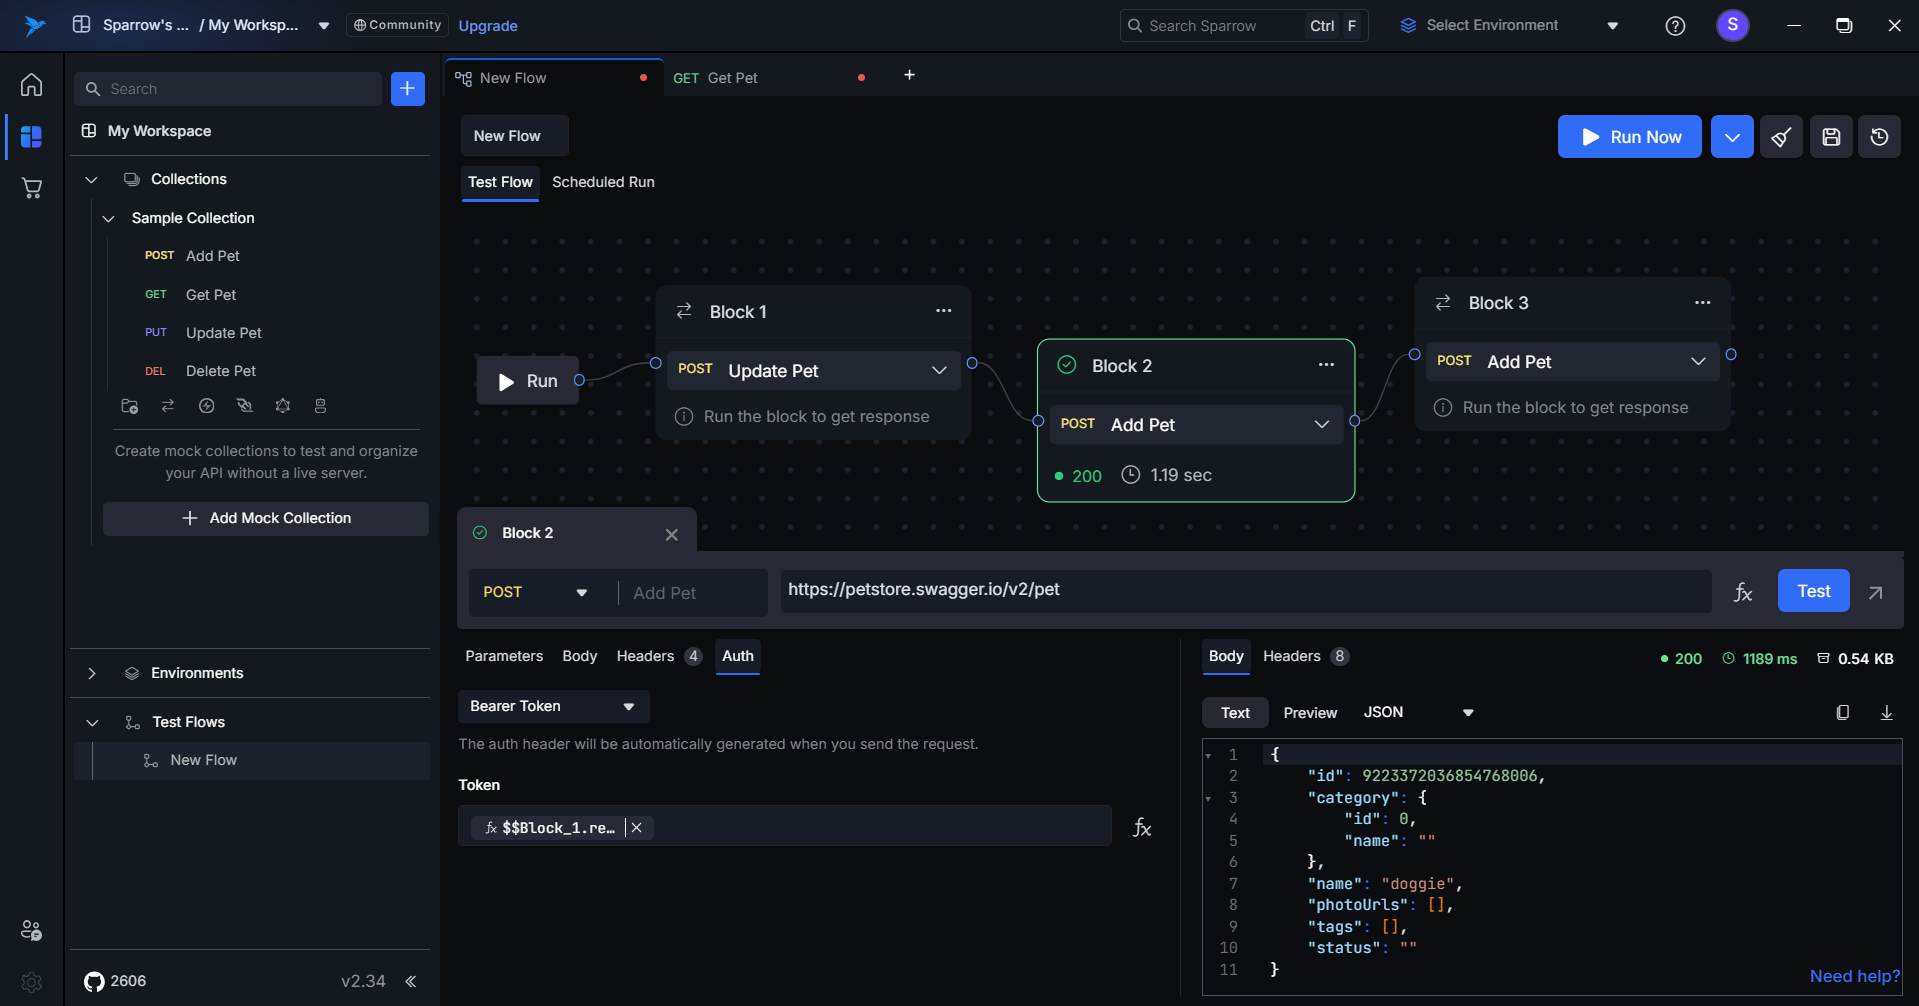Open the Headers tab in request panel
1919x1006 pixels.
pyautogui.click(x=645, y=656)
